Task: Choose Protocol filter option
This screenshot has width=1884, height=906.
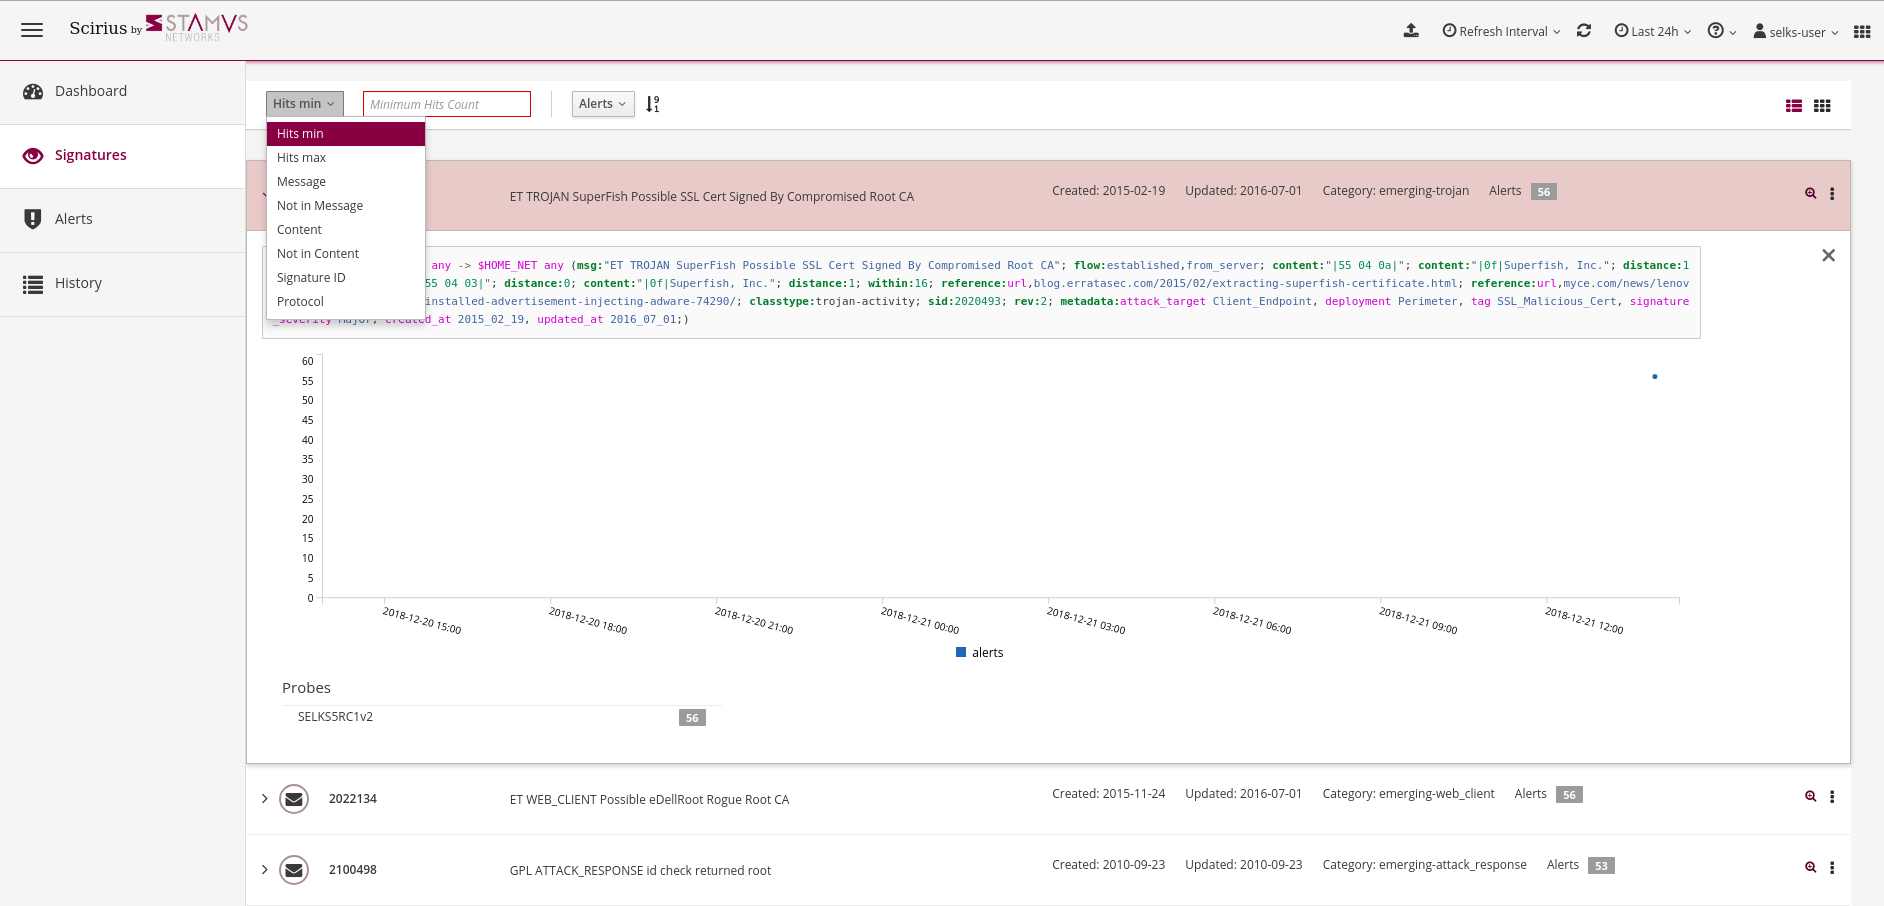Action: coord(346,302)
